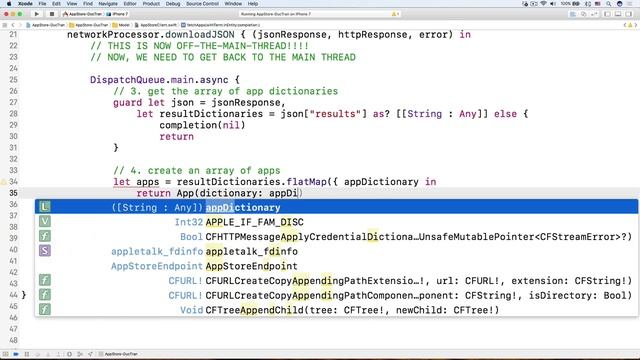Screen dimensions: 640x360
Task: Click the jump bar warning triangle
Action: point(630,25)
